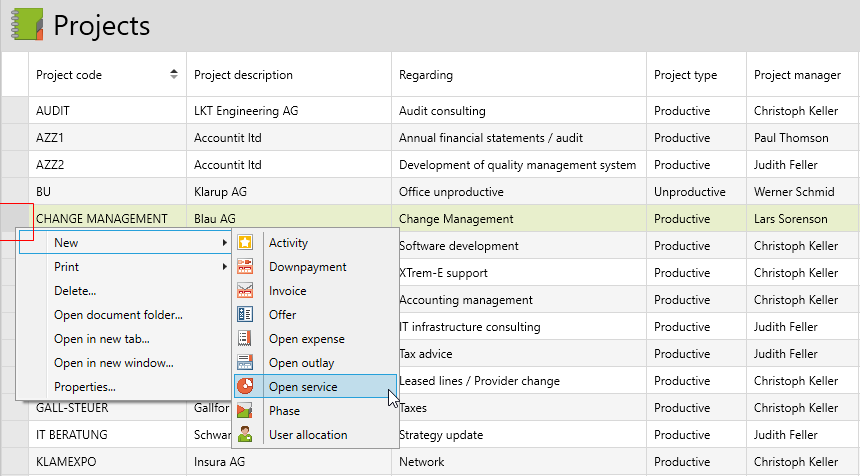Click the Phase chart icon

(245, 411)
